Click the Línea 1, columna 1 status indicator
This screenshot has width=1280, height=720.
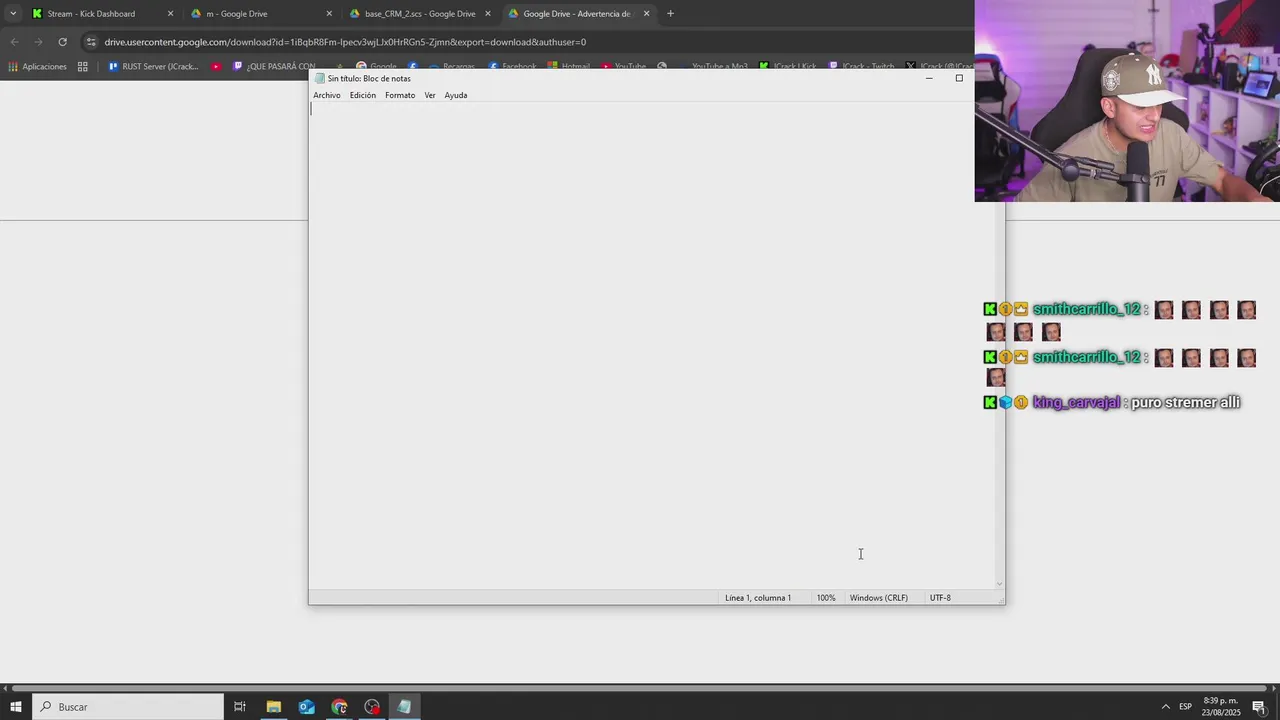click(x=757, y=598)
